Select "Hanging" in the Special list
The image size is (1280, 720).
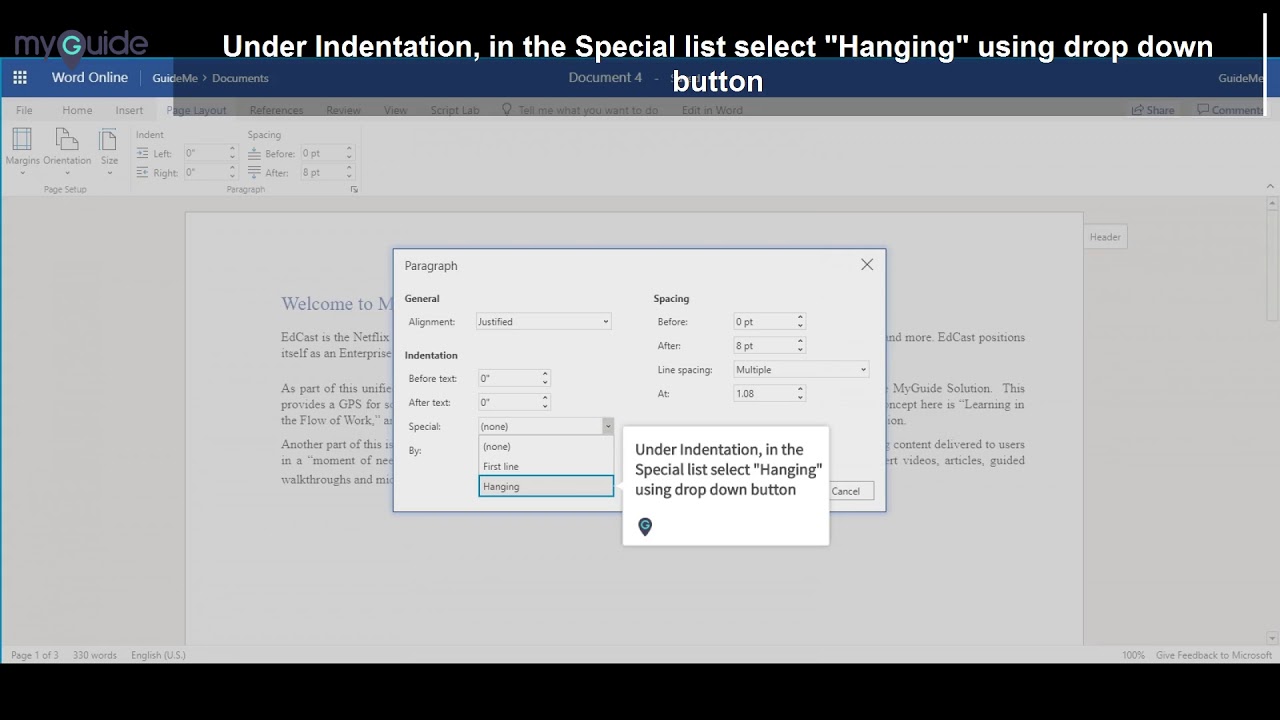point(546,486)
